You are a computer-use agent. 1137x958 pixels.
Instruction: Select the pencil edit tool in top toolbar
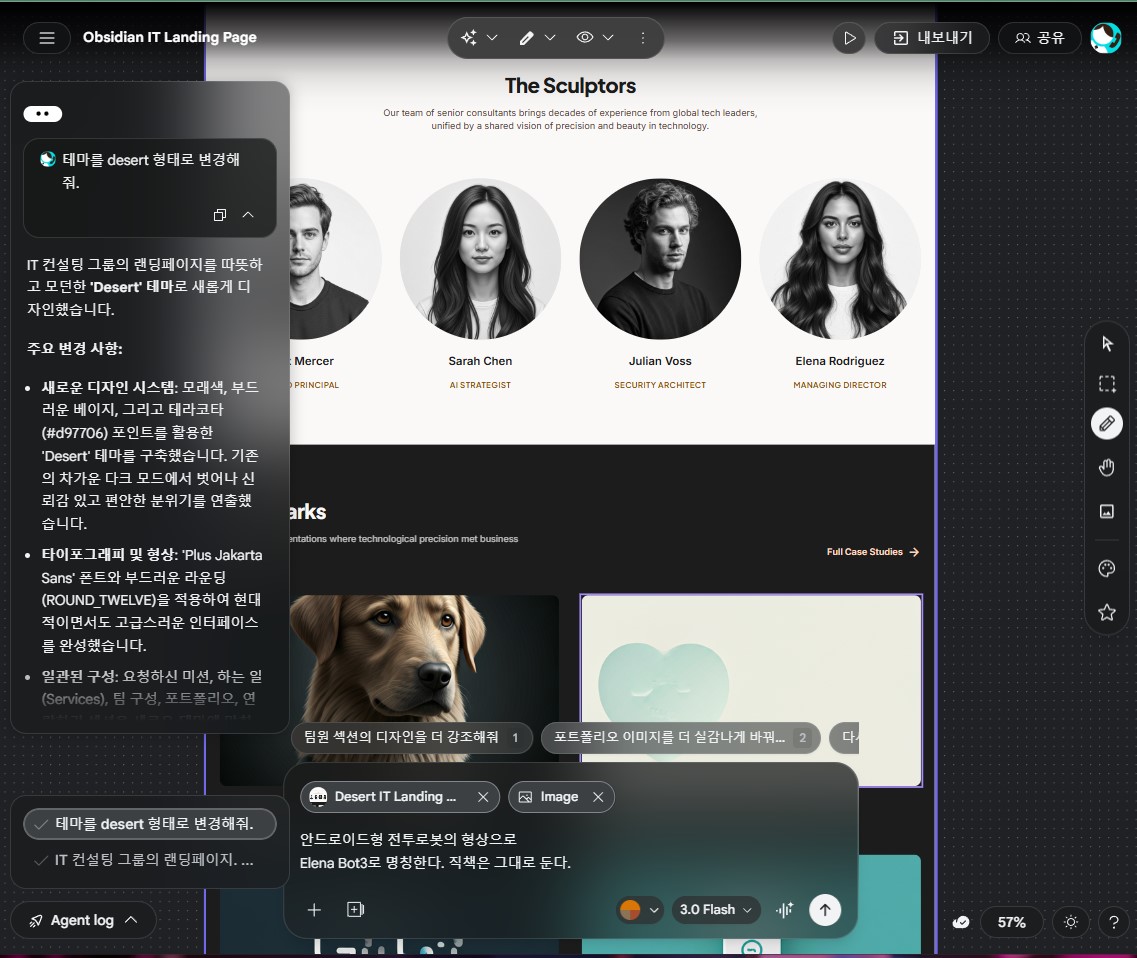click(x=527, y=38)
